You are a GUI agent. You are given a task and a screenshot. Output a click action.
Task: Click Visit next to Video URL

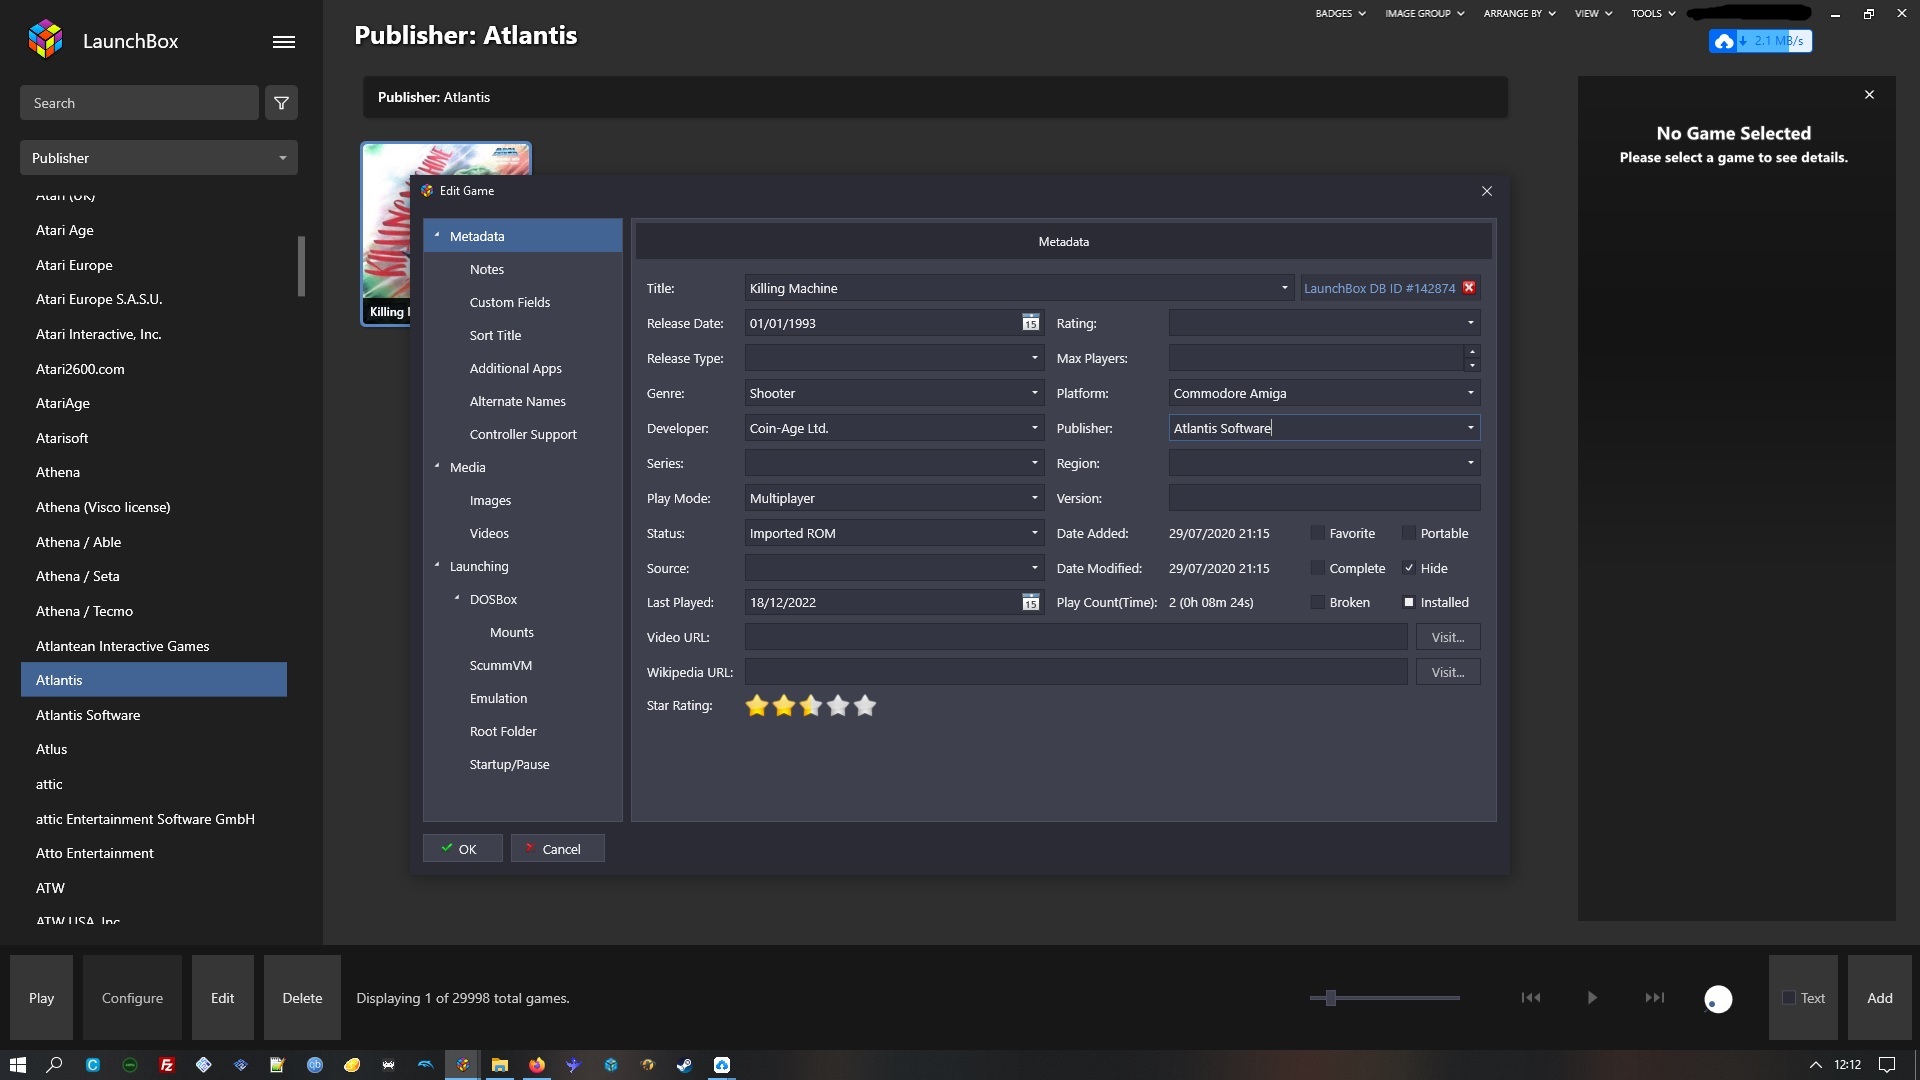[1448, 637]
